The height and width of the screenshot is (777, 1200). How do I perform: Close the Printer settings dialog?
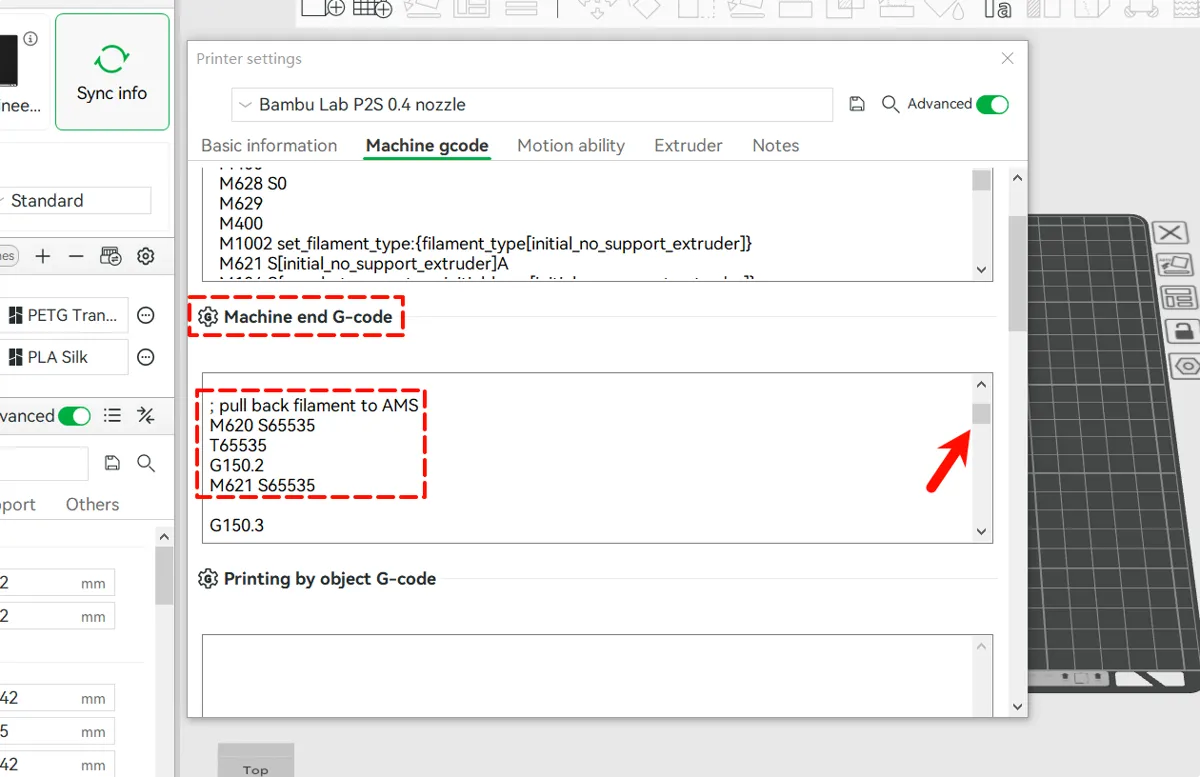[x=1008, y=59]
